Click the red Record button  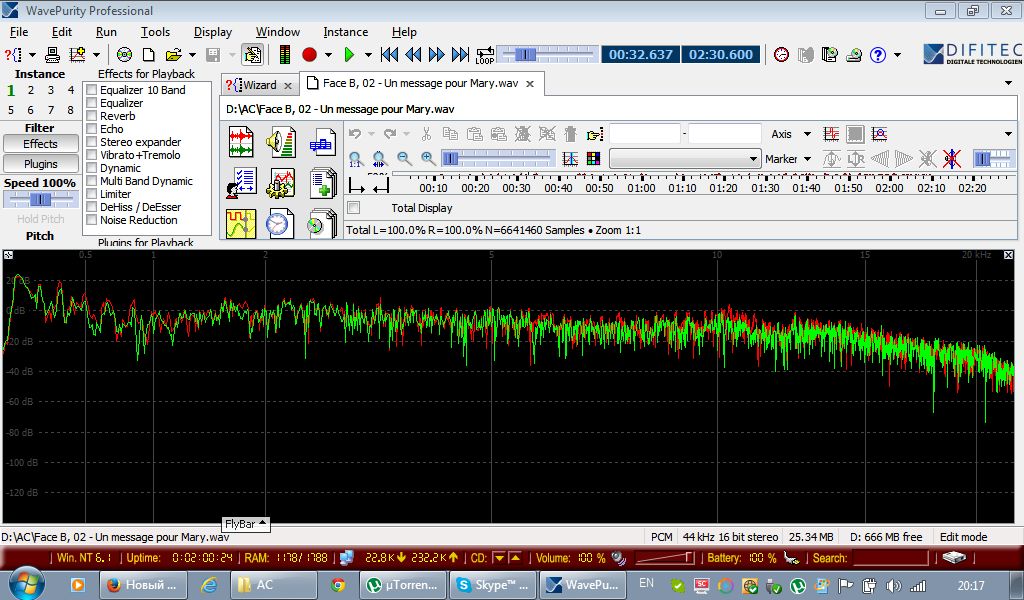(310, 55)
